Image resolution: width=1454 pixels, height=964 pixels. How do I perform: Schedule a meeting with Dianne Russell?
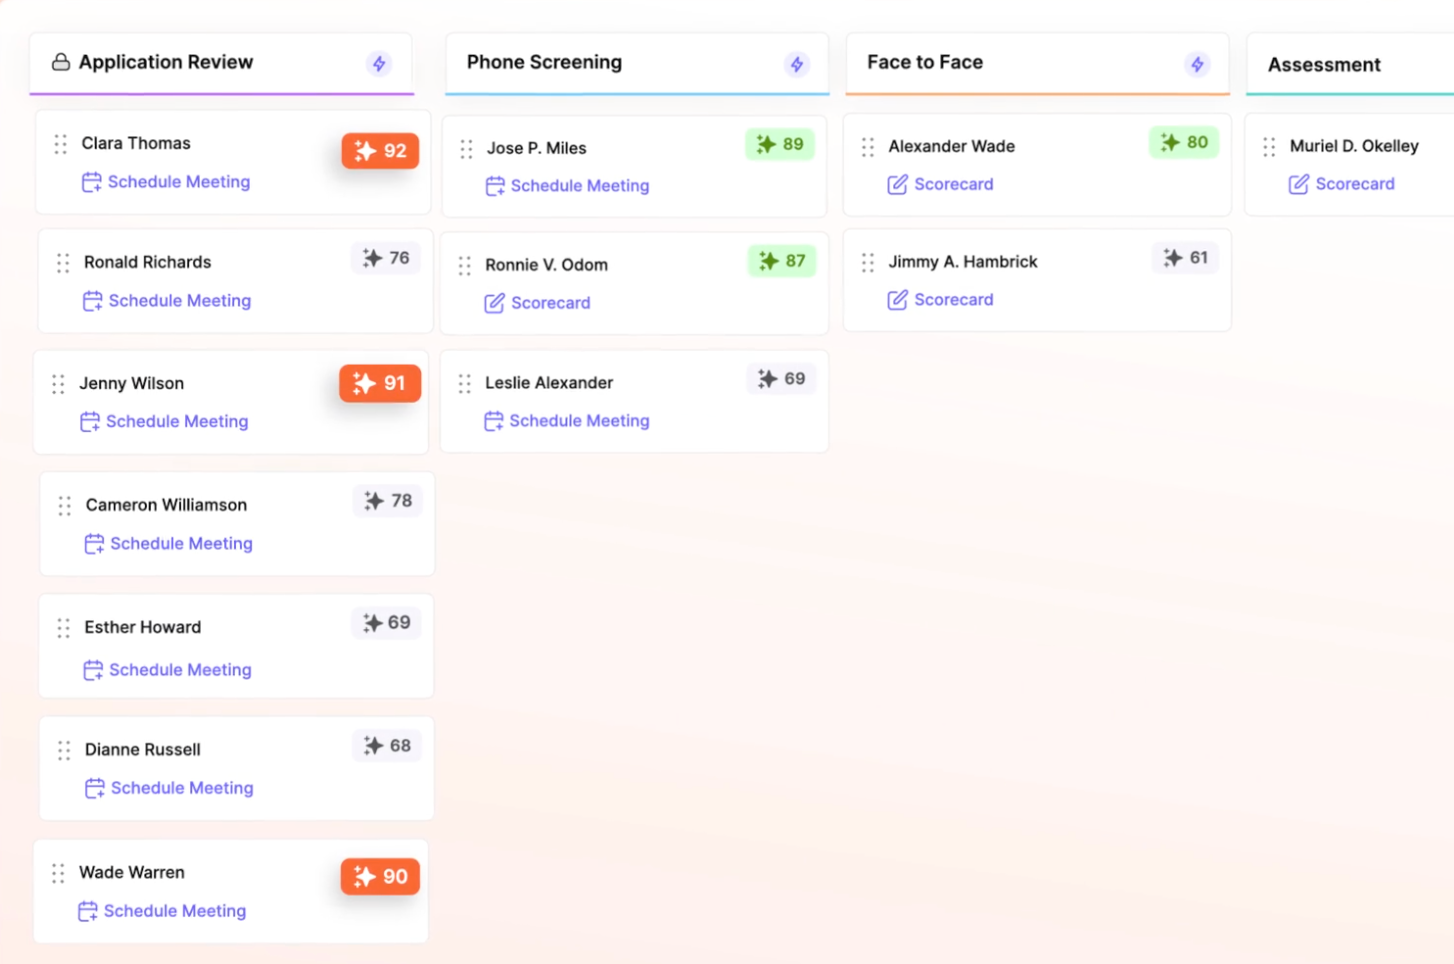pos(169,788)
